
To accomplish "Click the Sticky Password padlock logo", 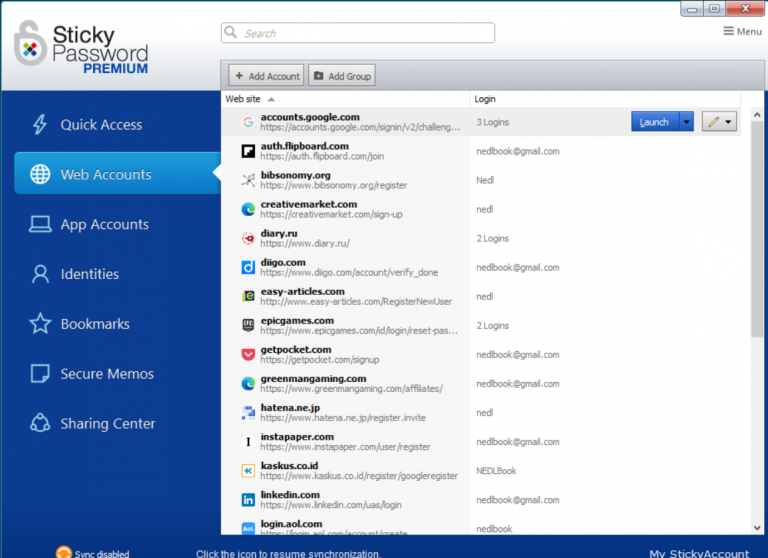I will (30, 43).
